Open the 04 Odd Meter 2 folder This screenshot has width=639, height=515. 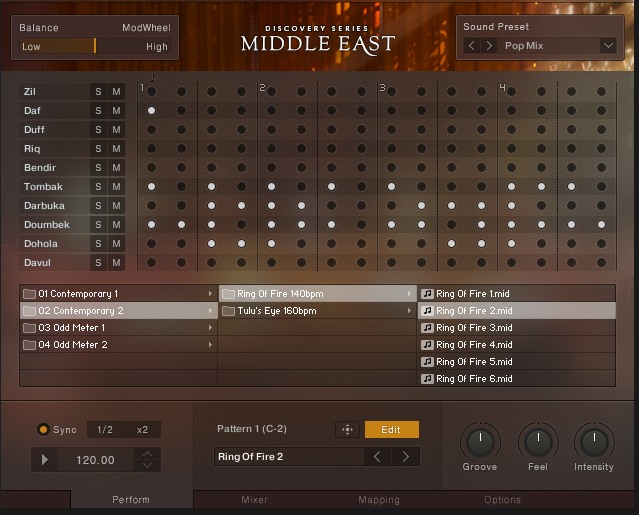point(119,345)
